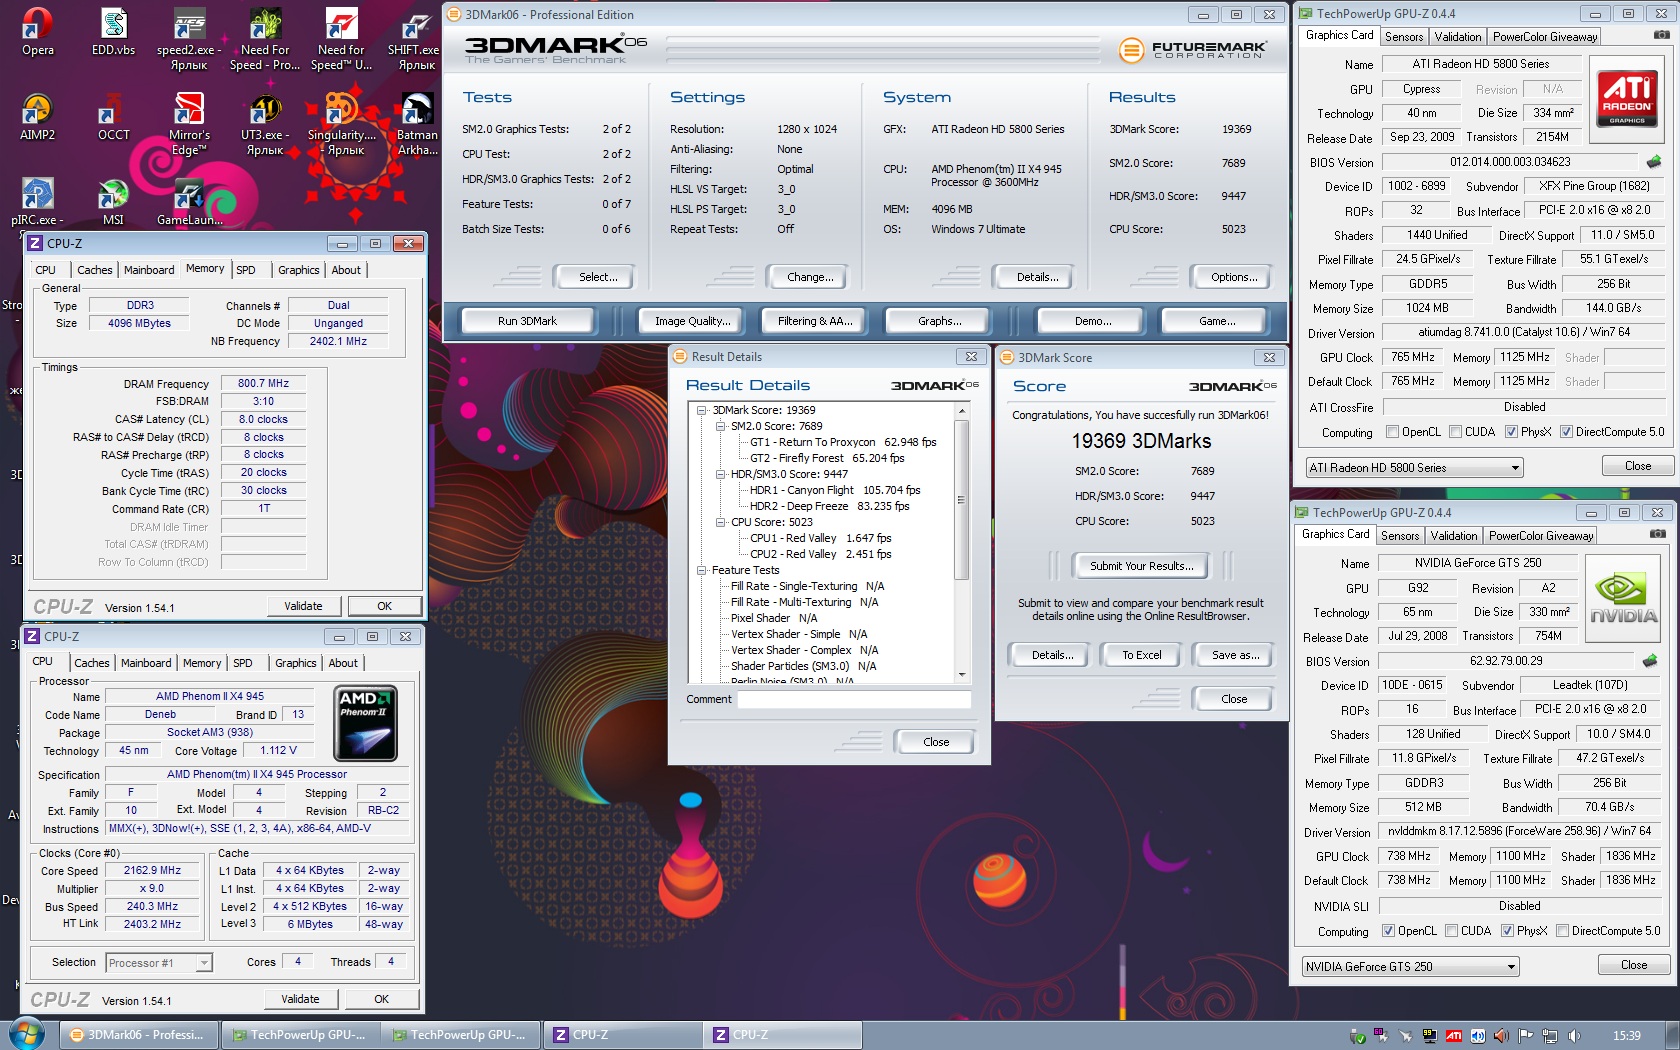The image size is (1680, 1050).
Task: Open Image Quality settings in 3DMark06
Action: (693, 321)
